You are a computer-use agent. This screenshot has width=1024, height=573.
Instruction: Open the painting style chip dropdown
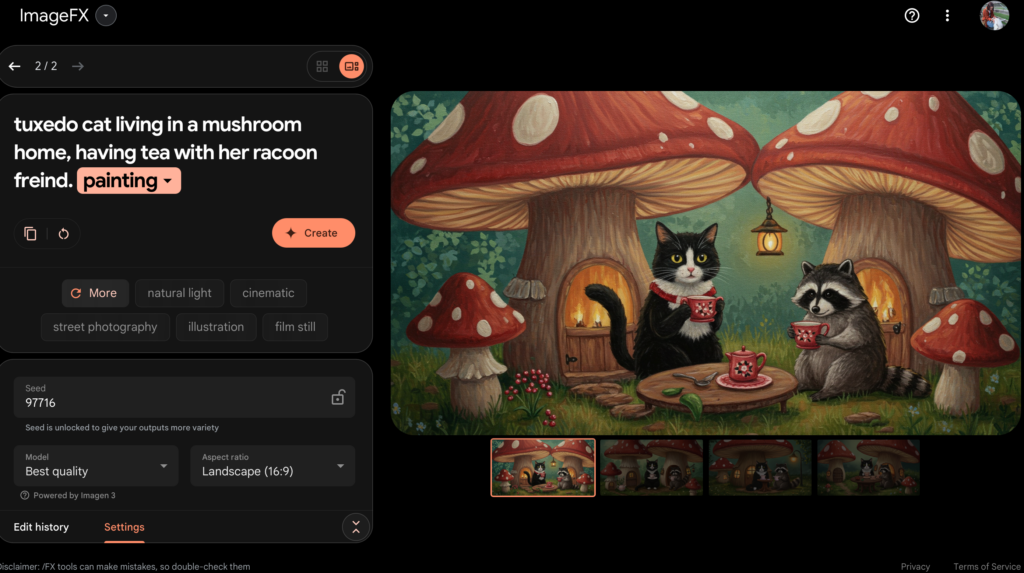coord(129,181)
